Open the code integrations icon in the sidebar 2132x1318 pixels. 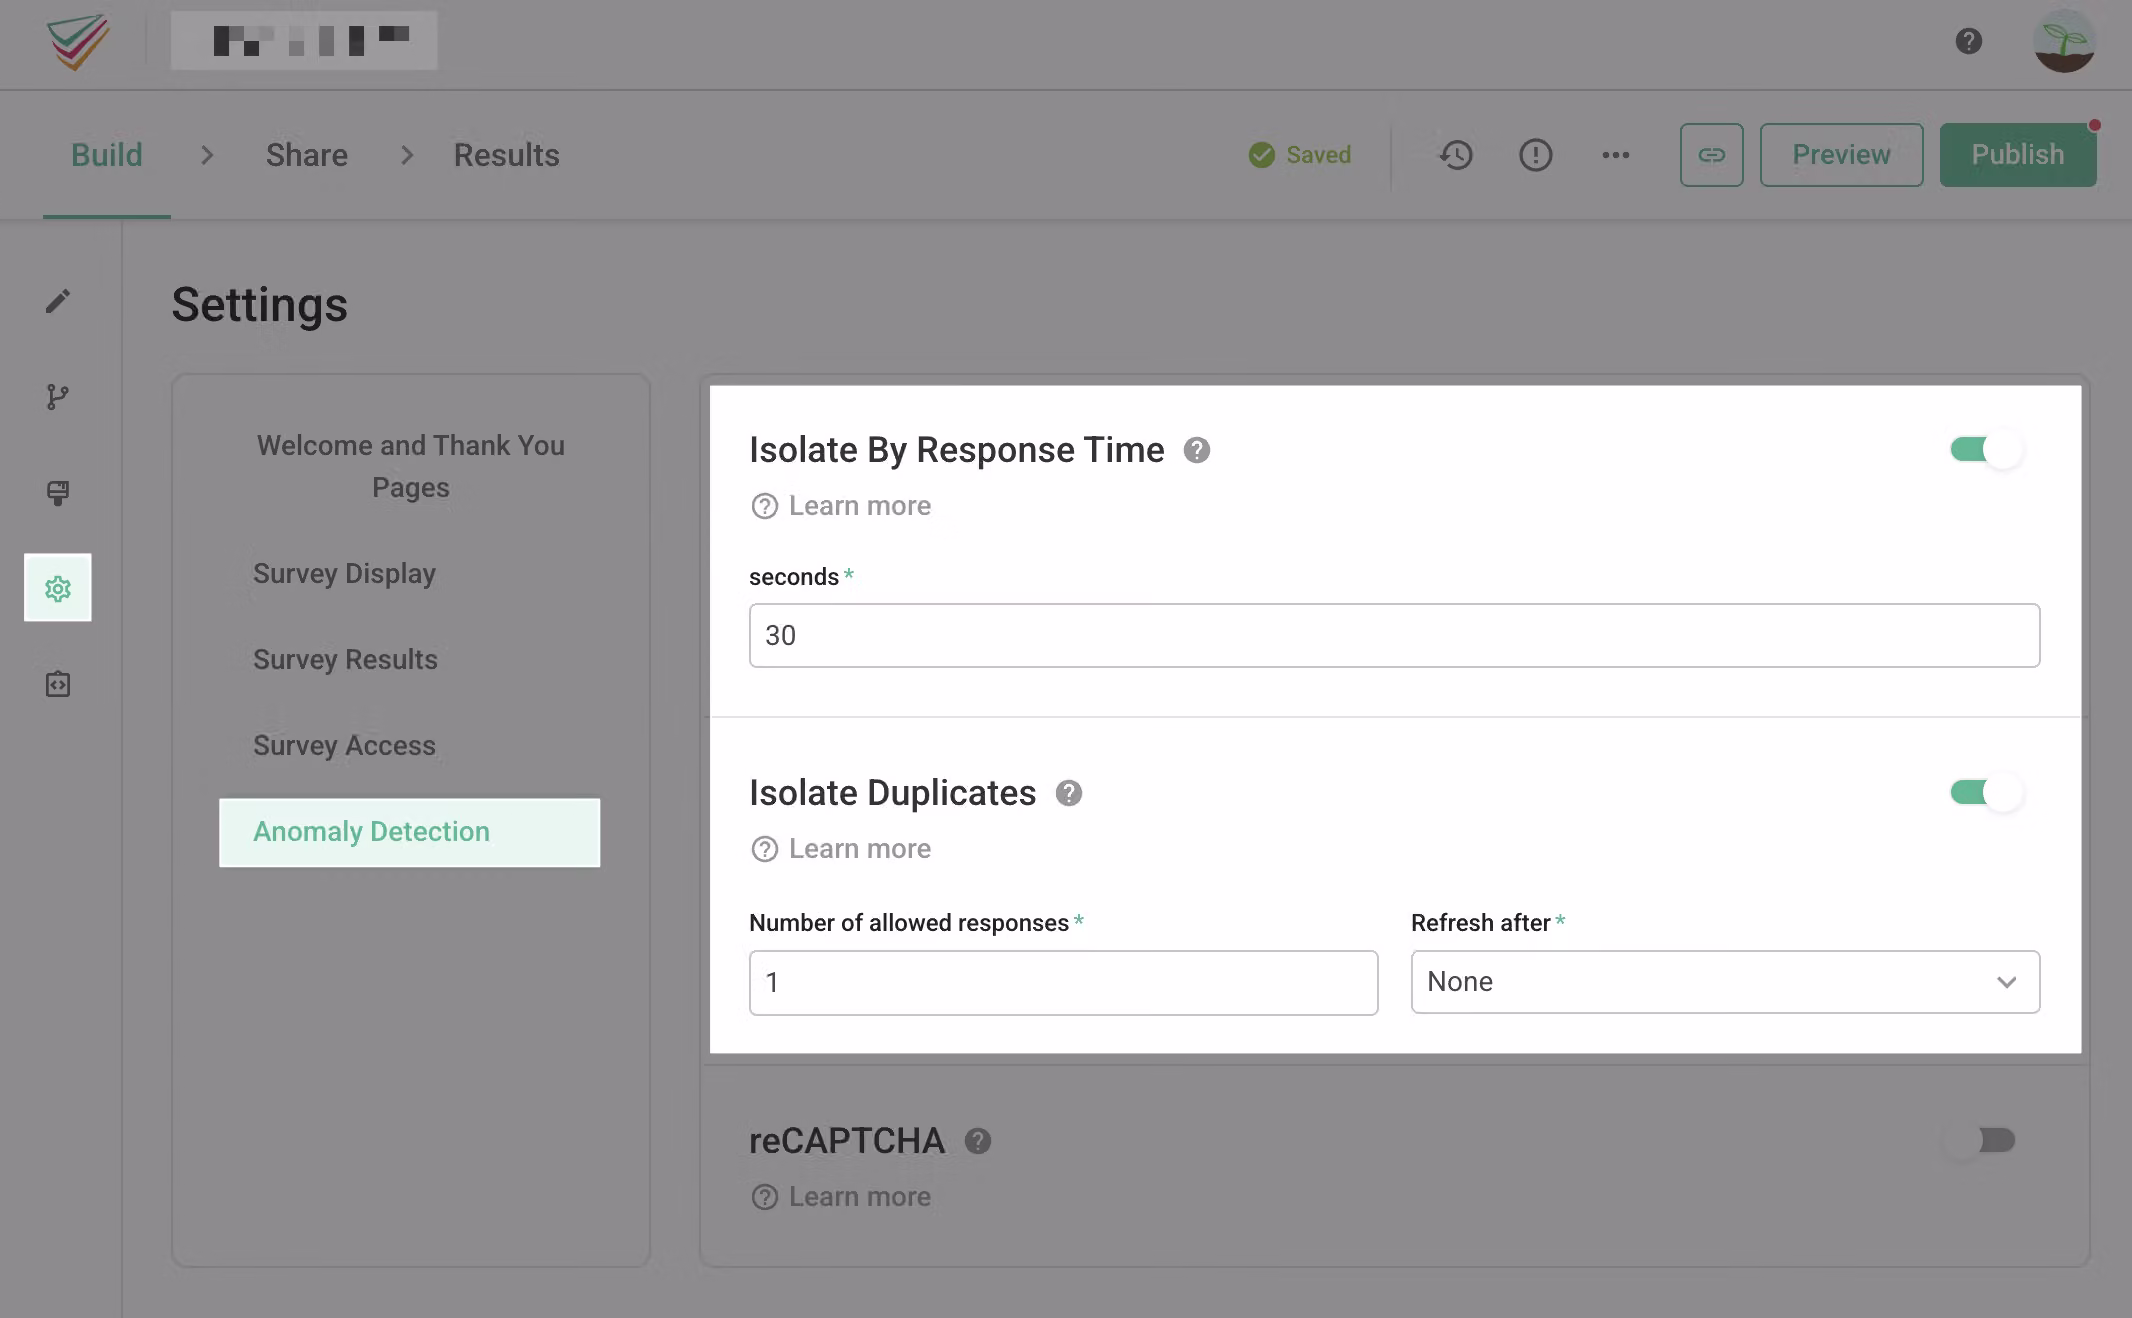pyautogui.click(x=58, y=684)
